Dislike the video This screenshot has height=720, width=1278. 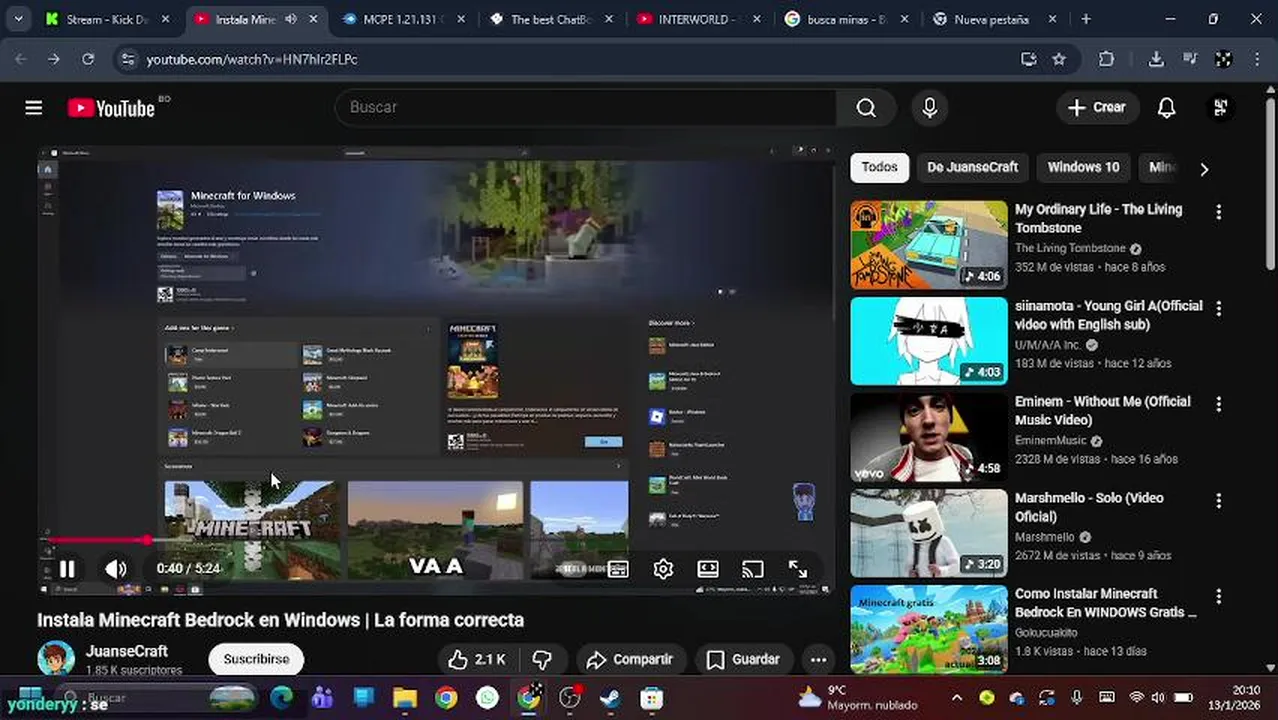pos(542,659)
